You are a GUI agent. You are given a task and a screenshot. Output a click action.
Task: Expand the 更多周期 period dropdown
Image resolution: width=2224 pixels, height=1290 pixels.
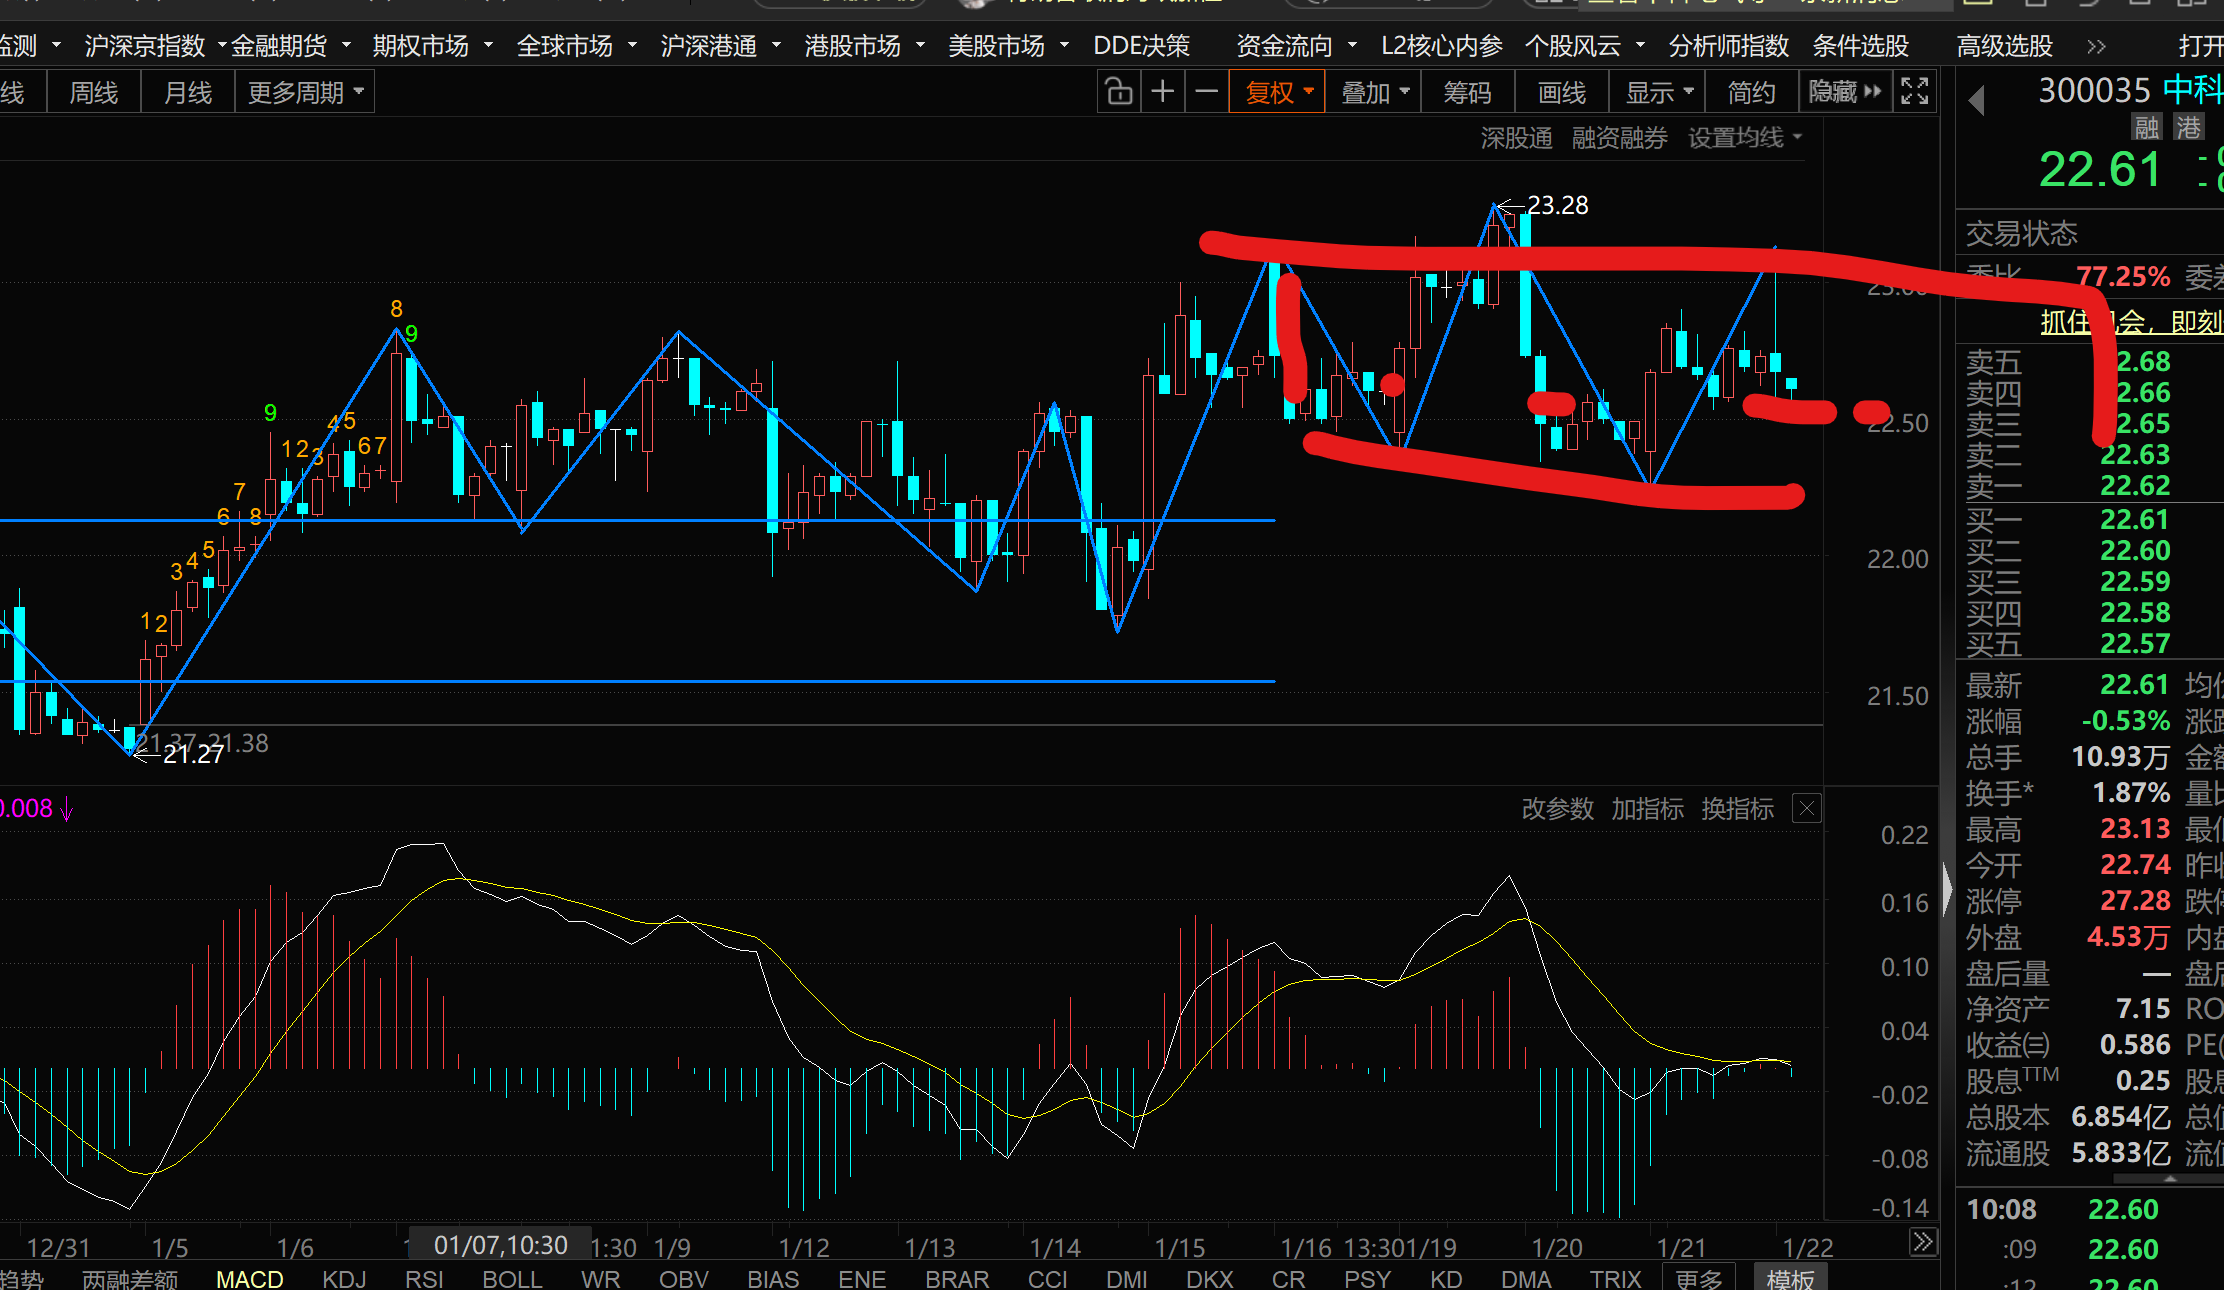click(304, 92)
